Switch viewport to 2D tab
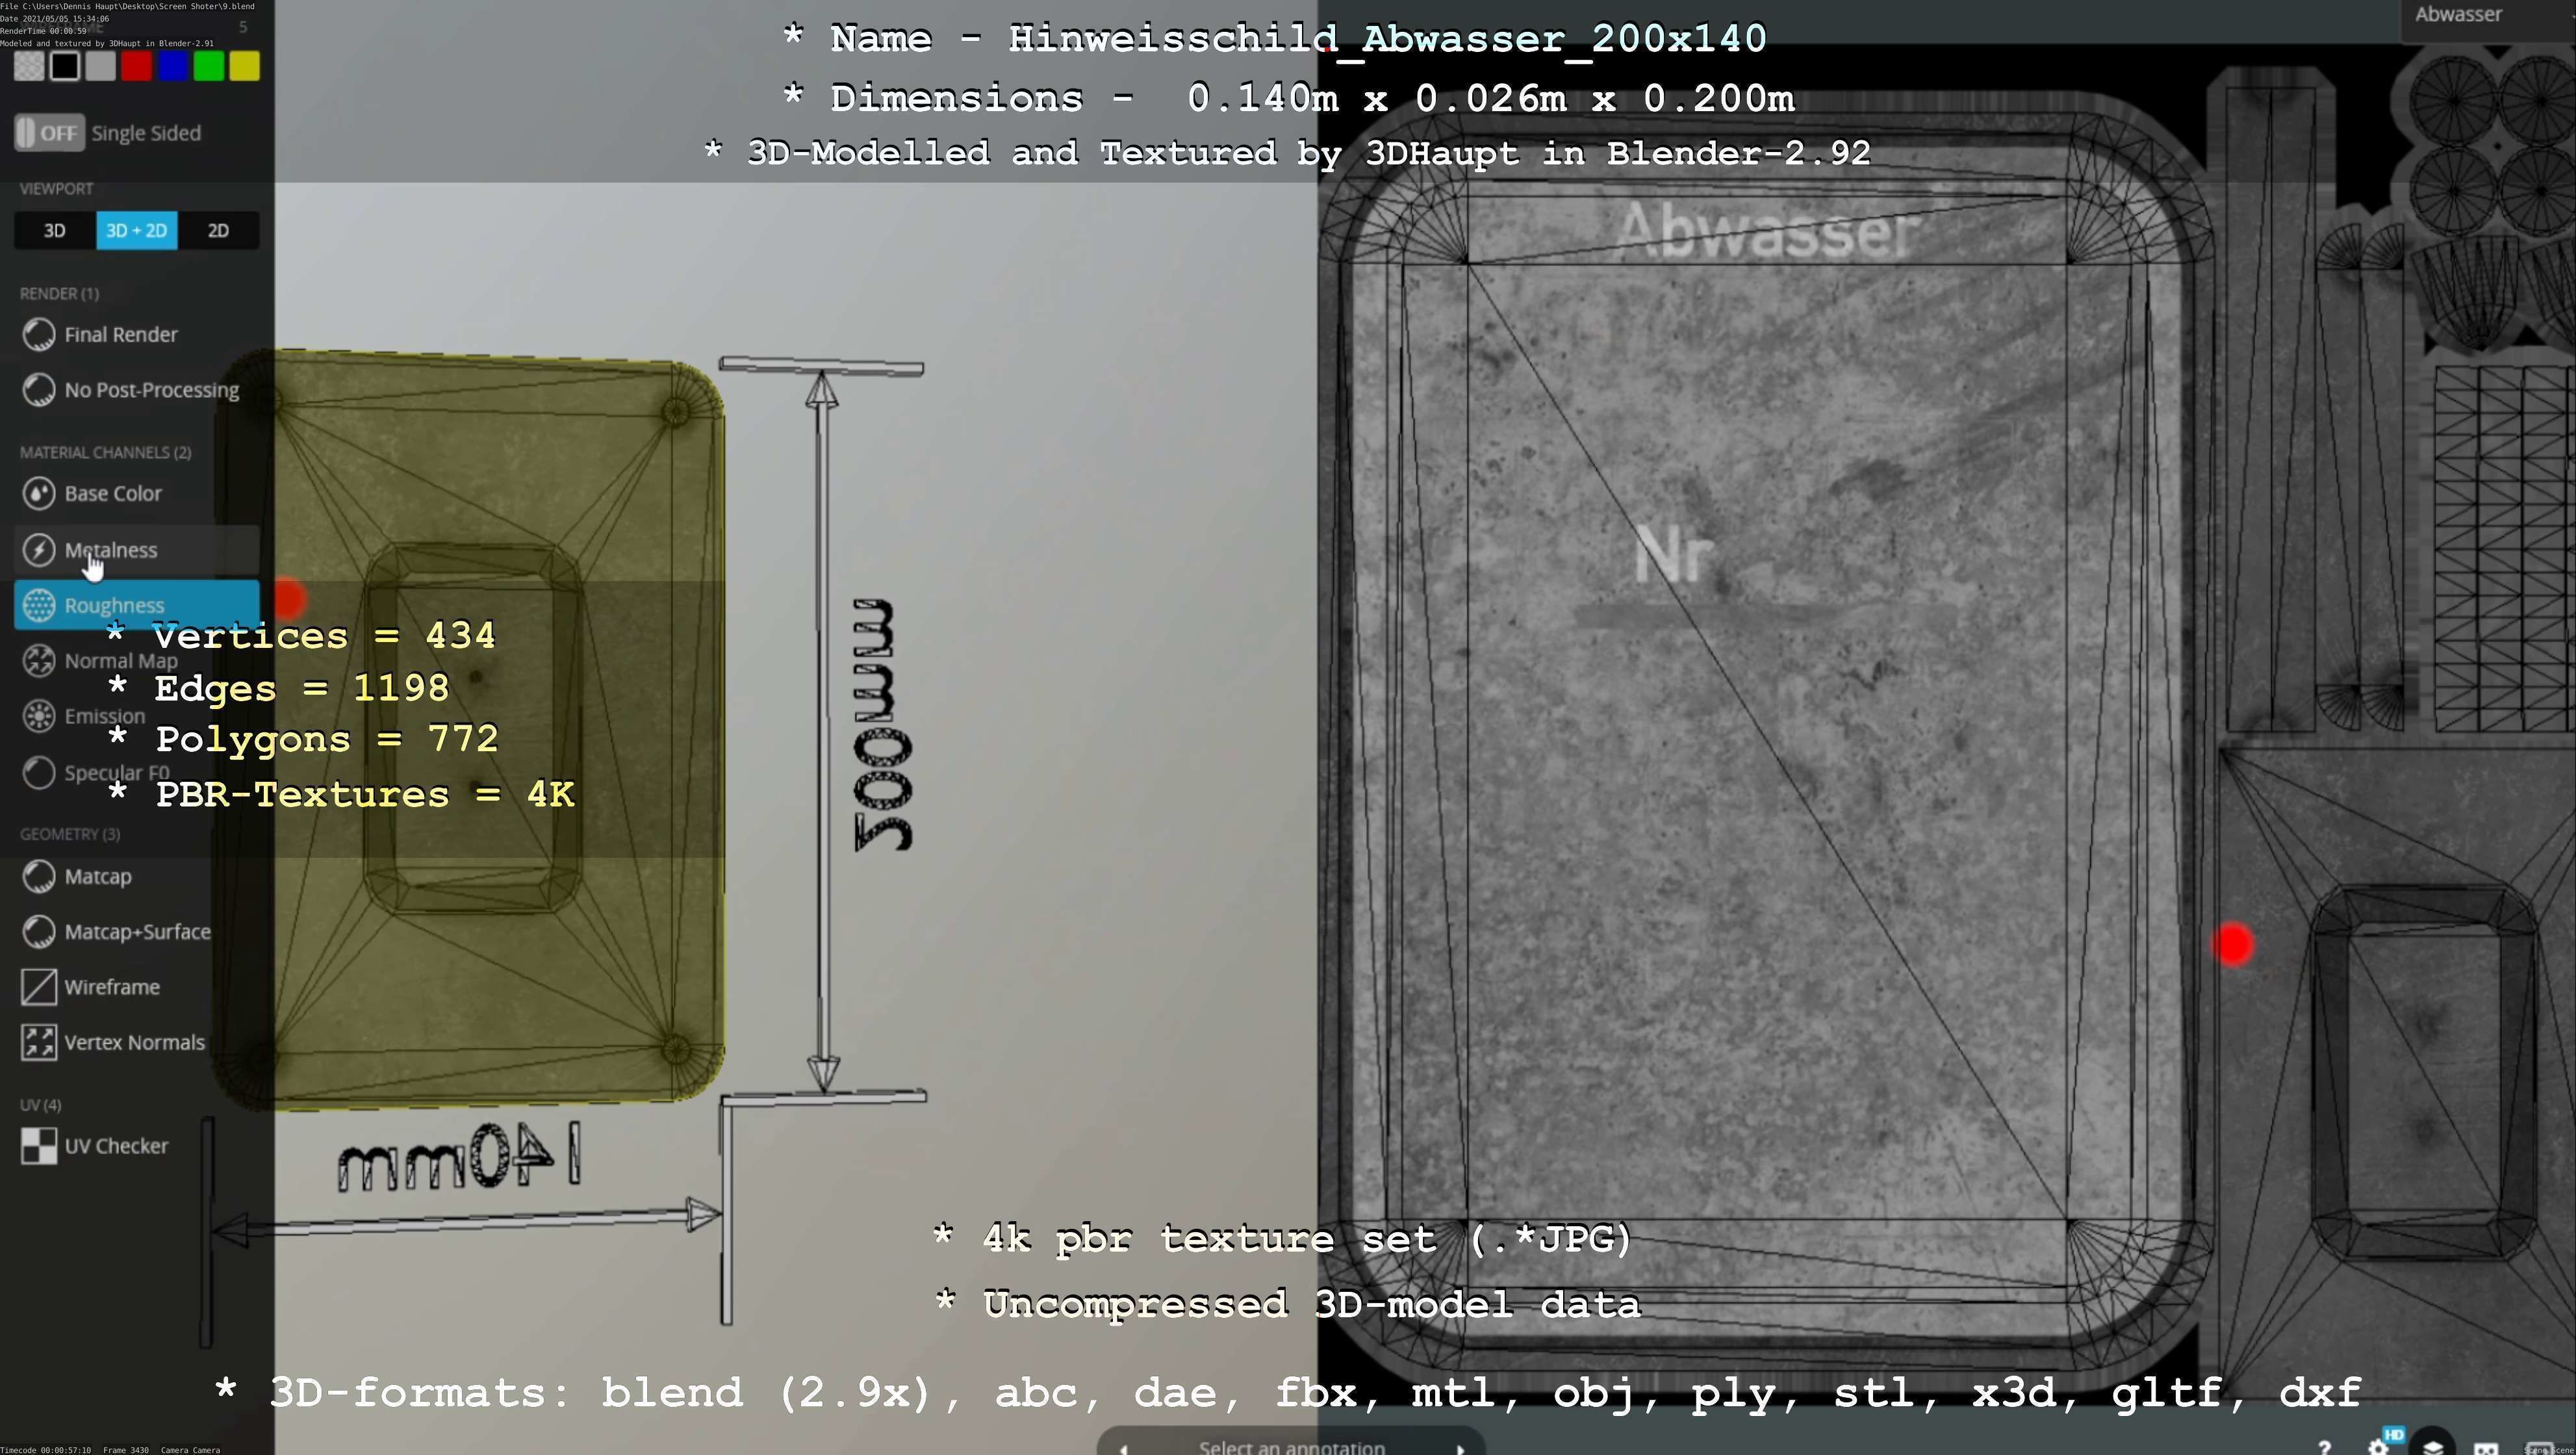 [218, 231]
